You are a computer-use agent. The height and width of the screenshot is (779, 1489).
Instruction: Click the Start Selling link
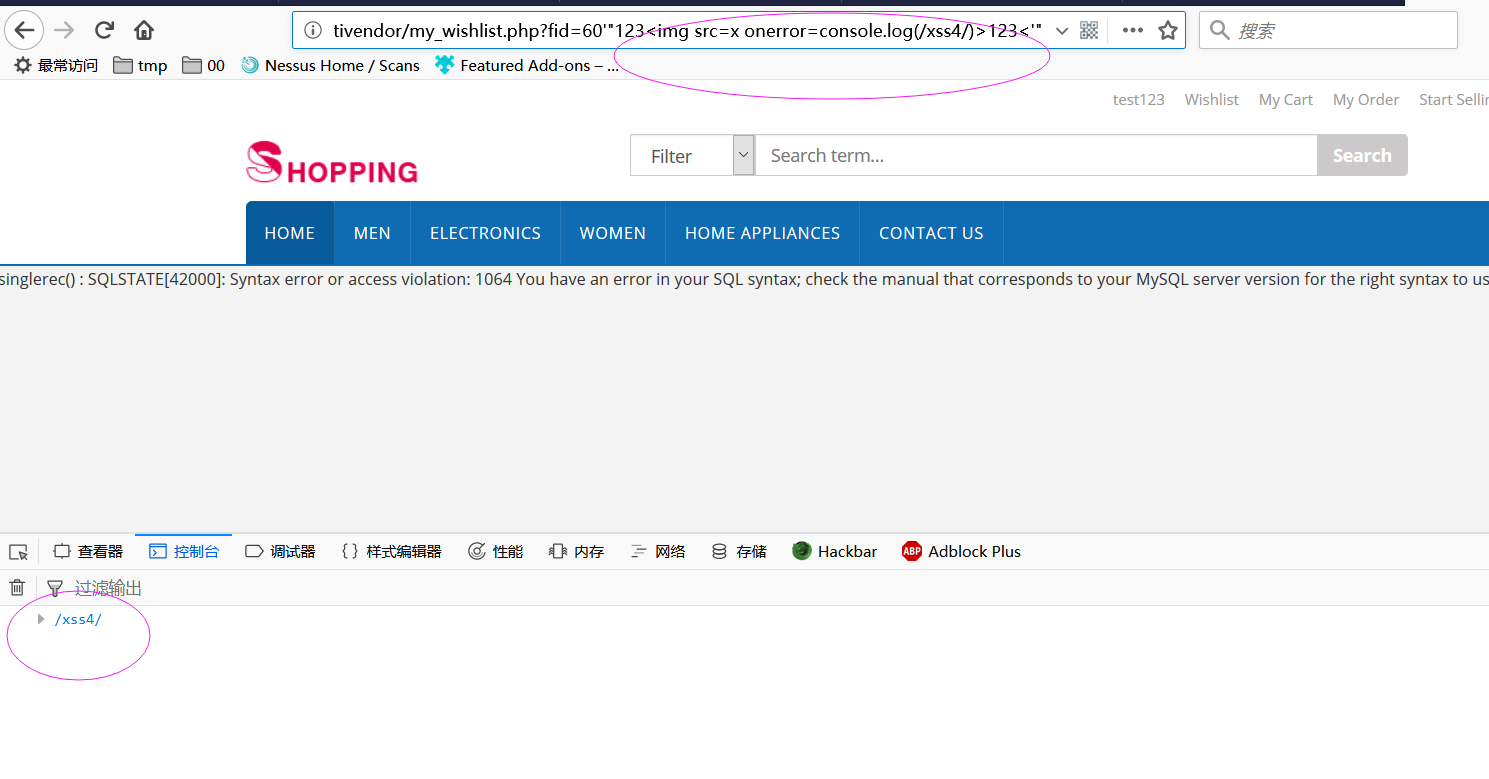click(x=1454, y=100)
